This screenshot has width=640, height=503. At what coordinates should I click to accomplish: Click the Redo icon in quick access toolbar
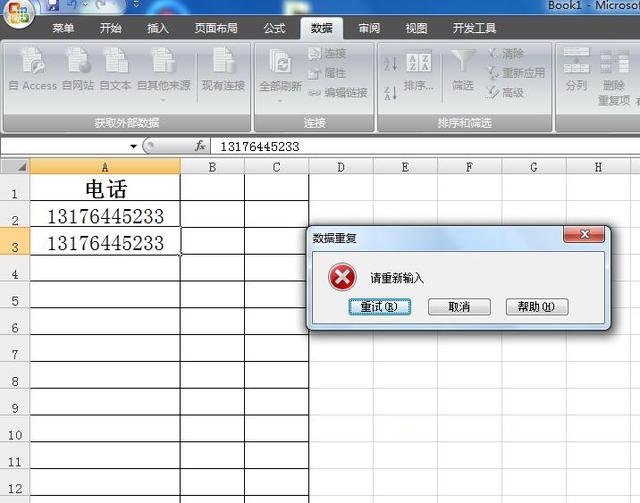[101, 4]
